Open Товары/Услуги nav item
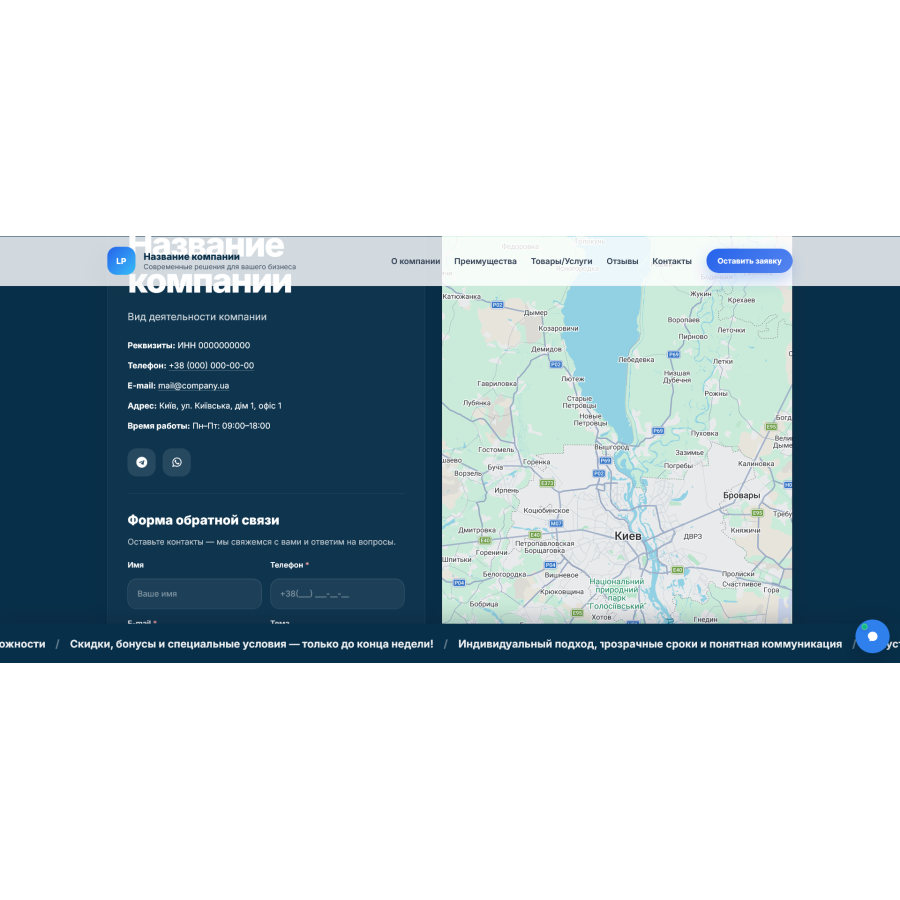Image resolution: width=900 pixels, height=900 pixels. click(x=561, y=261)
